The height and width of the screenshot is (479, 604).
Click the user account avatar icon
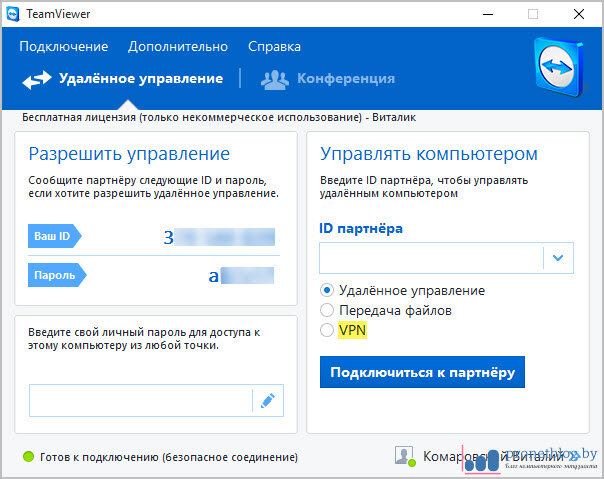(x=404, y=456)
